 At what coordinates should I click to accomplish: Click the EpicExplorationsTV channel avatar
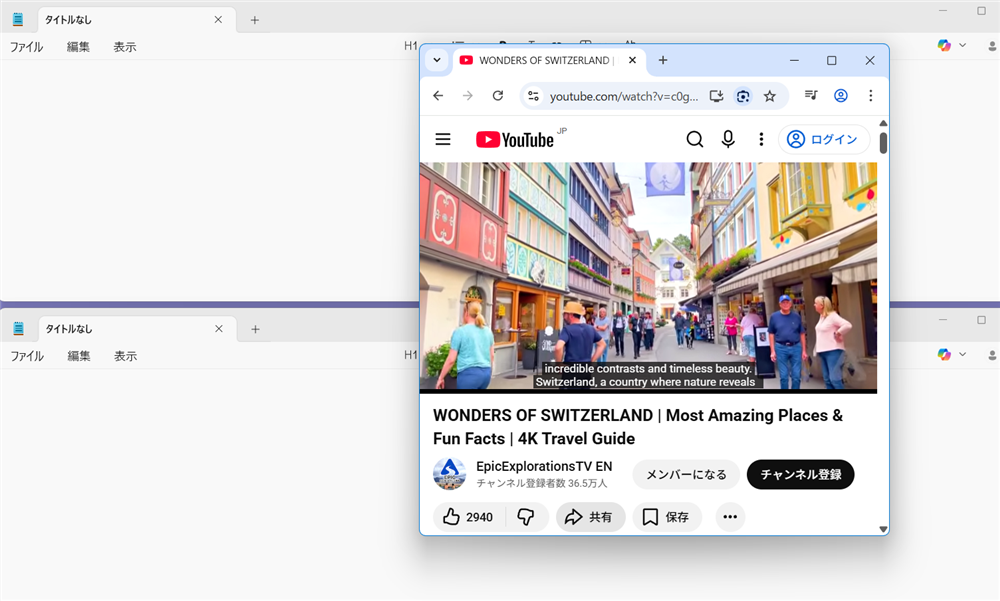pos(449,474)
